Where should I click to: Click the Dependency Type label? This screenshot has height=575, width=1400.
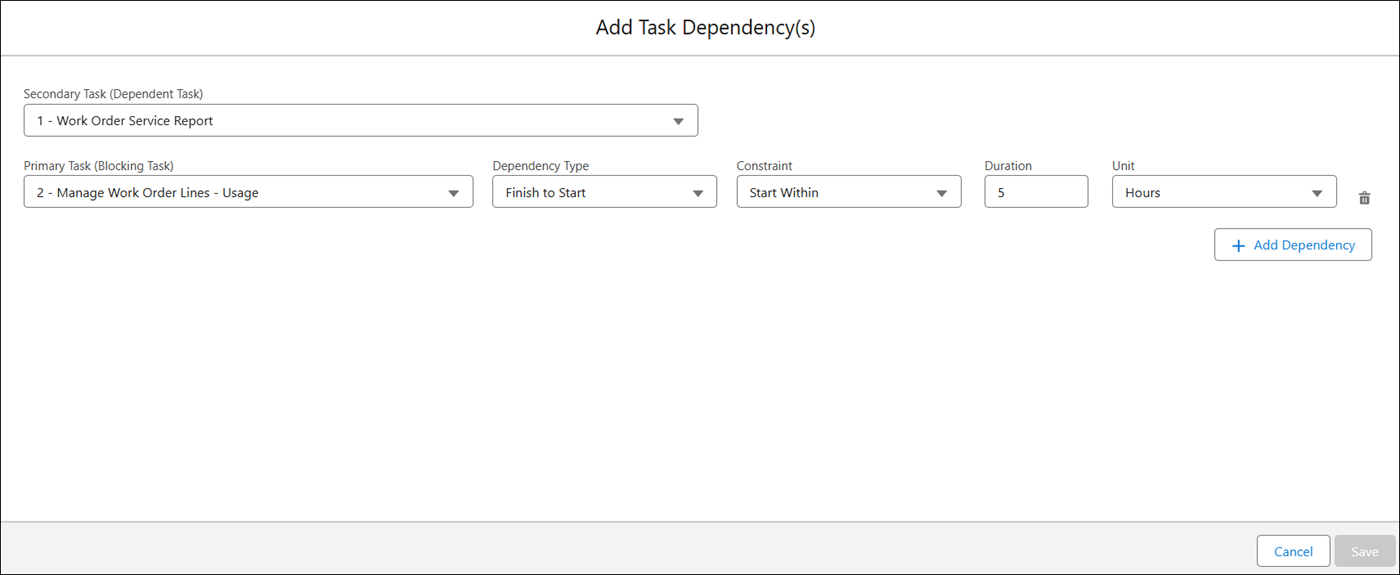(540, 166)
